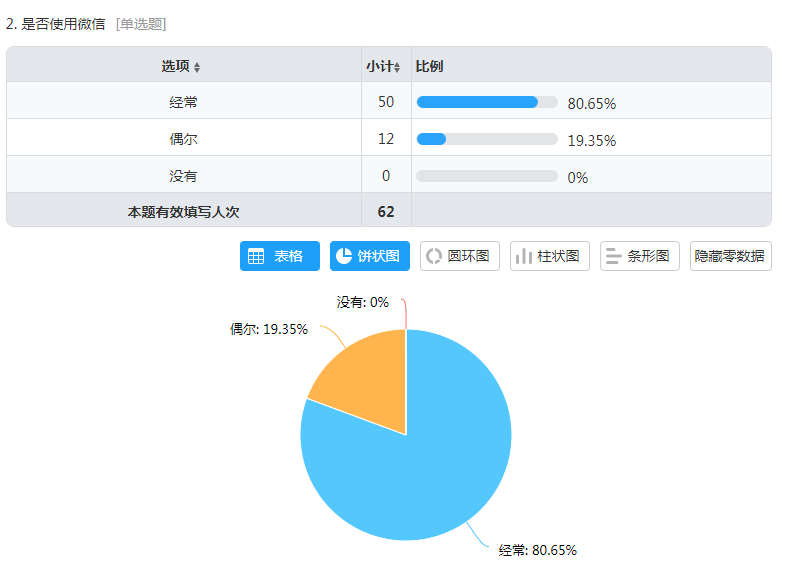
Task: Switch to the 柱状图 column chart view
Action: tap(550, 256)
